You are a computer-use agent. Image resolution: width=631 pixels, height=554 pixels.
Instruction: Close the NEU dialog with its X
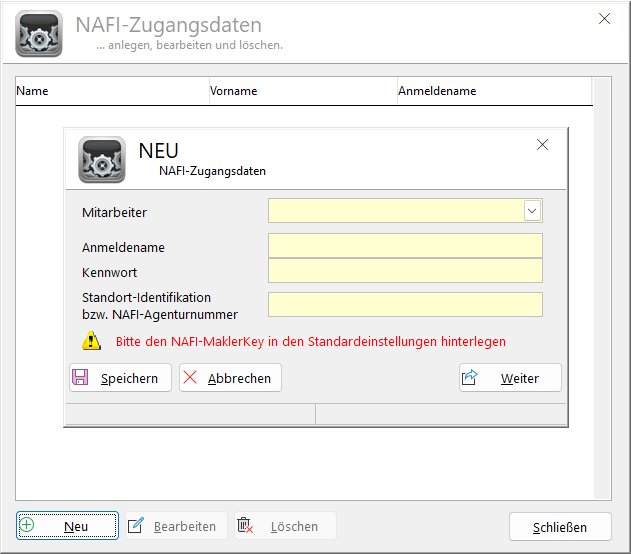pos(543,145)
